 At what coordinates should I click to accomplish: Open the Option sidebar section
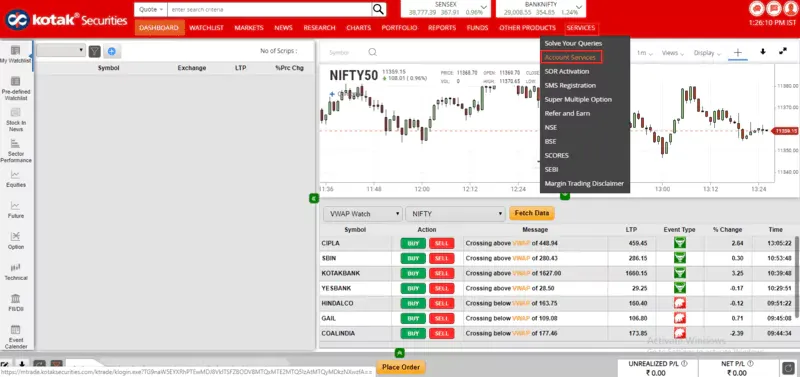(15, 241)
